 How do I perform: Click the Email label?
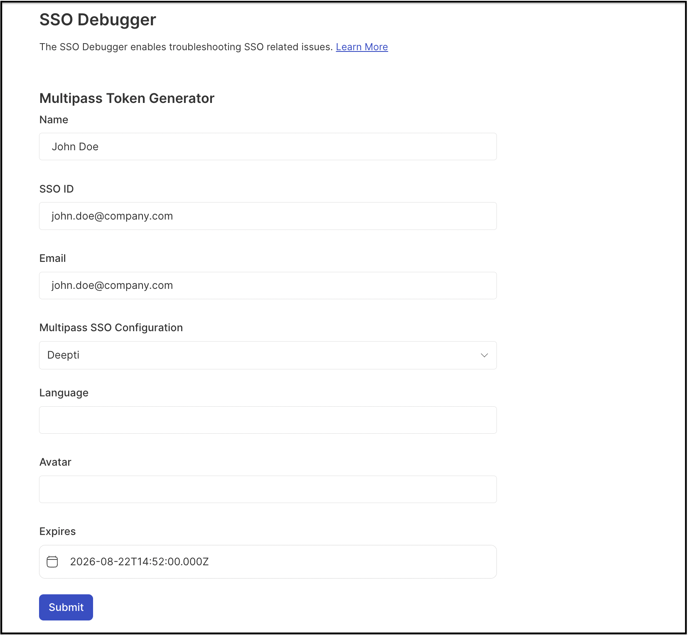click(x=53, y=258)
